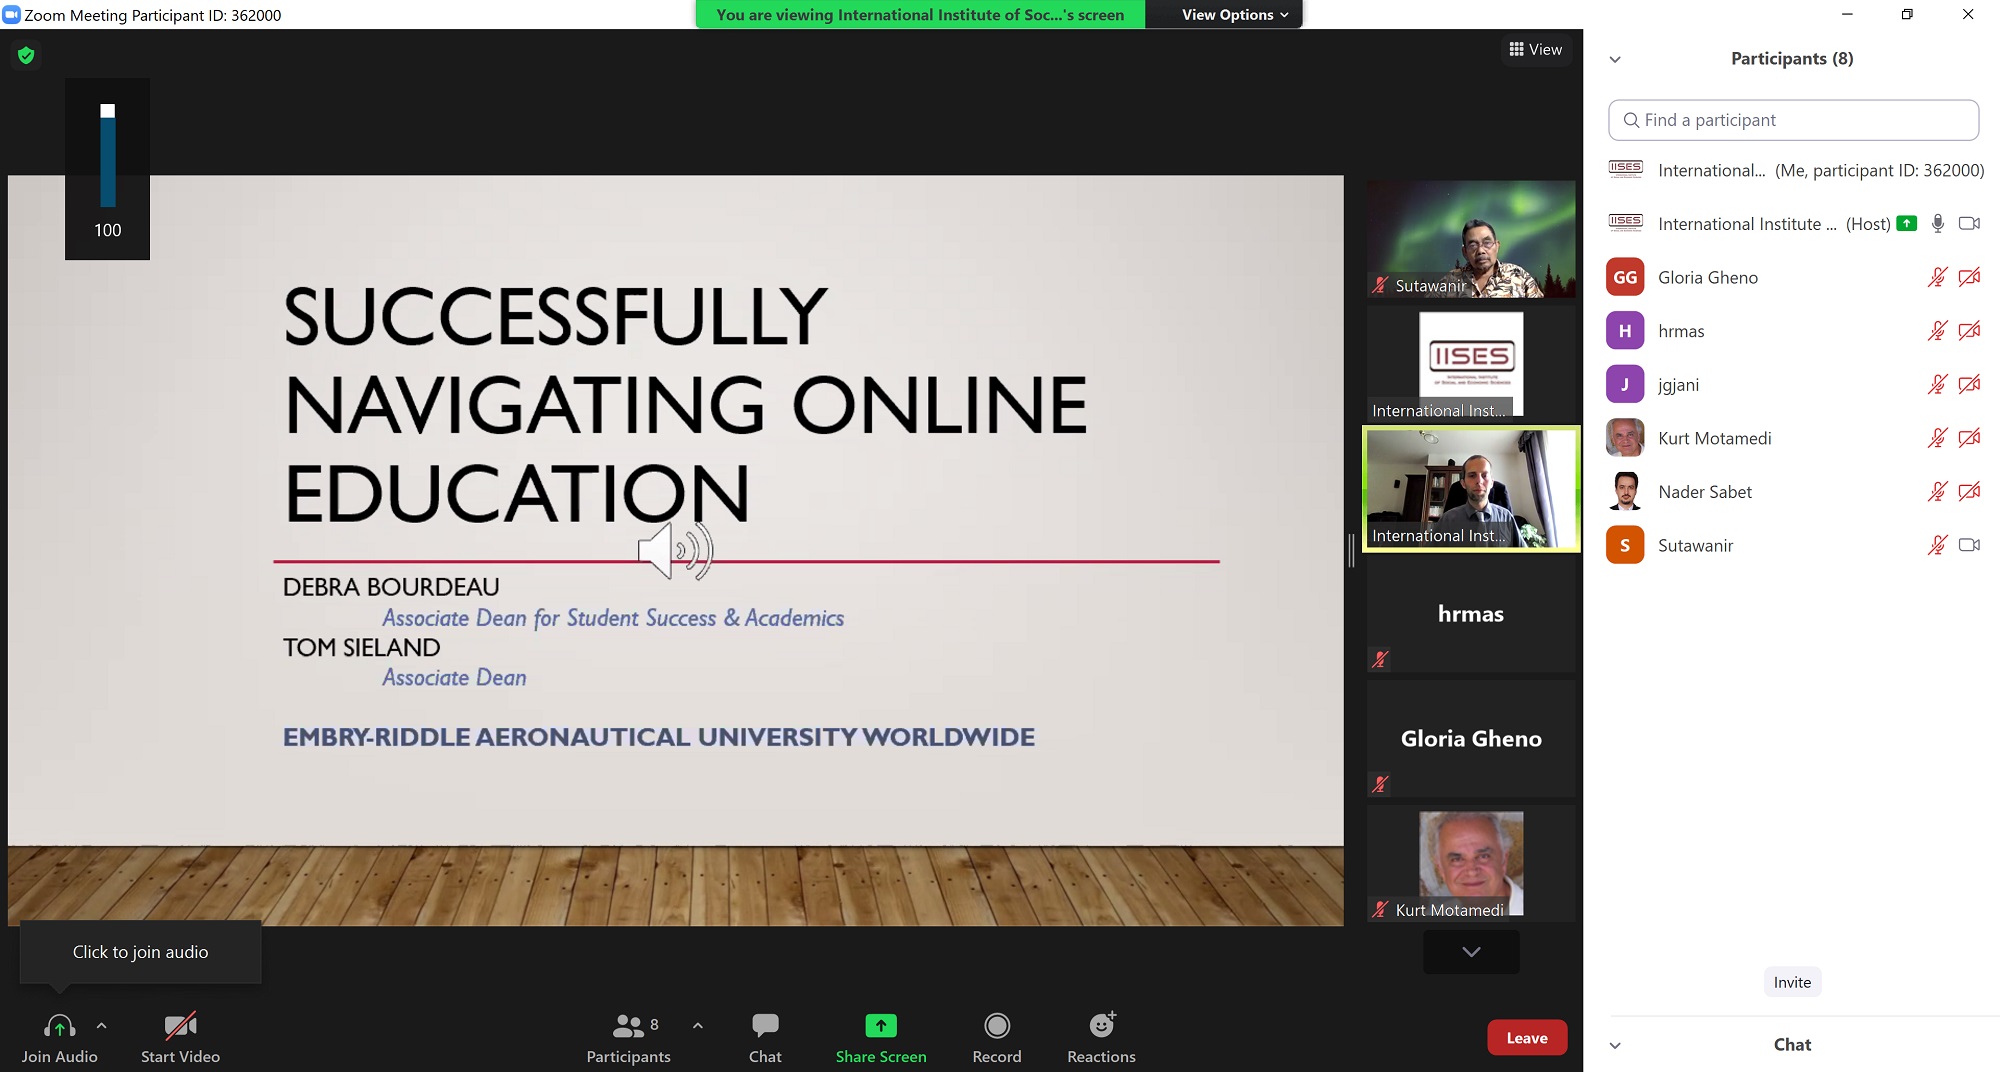Click Sutawanir's orange S avatar

coord(1625,545)
